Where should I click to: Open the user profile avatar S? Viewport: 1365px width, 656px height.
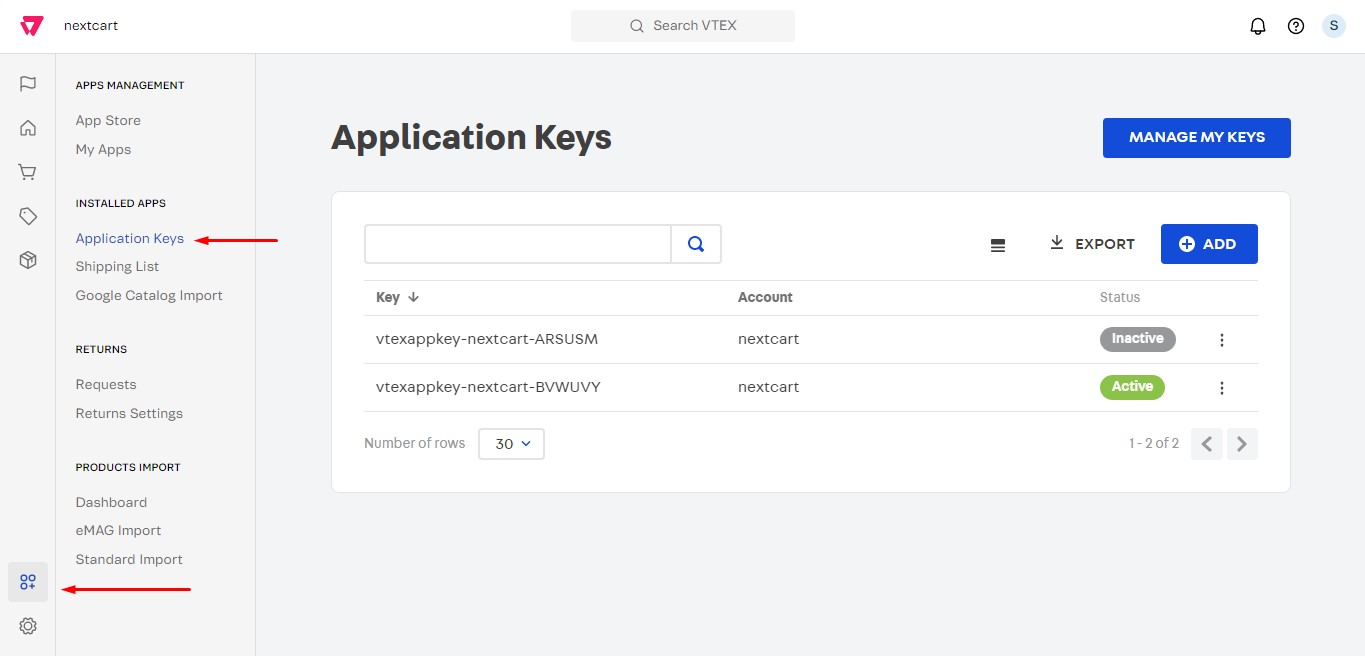[1333, 26]
